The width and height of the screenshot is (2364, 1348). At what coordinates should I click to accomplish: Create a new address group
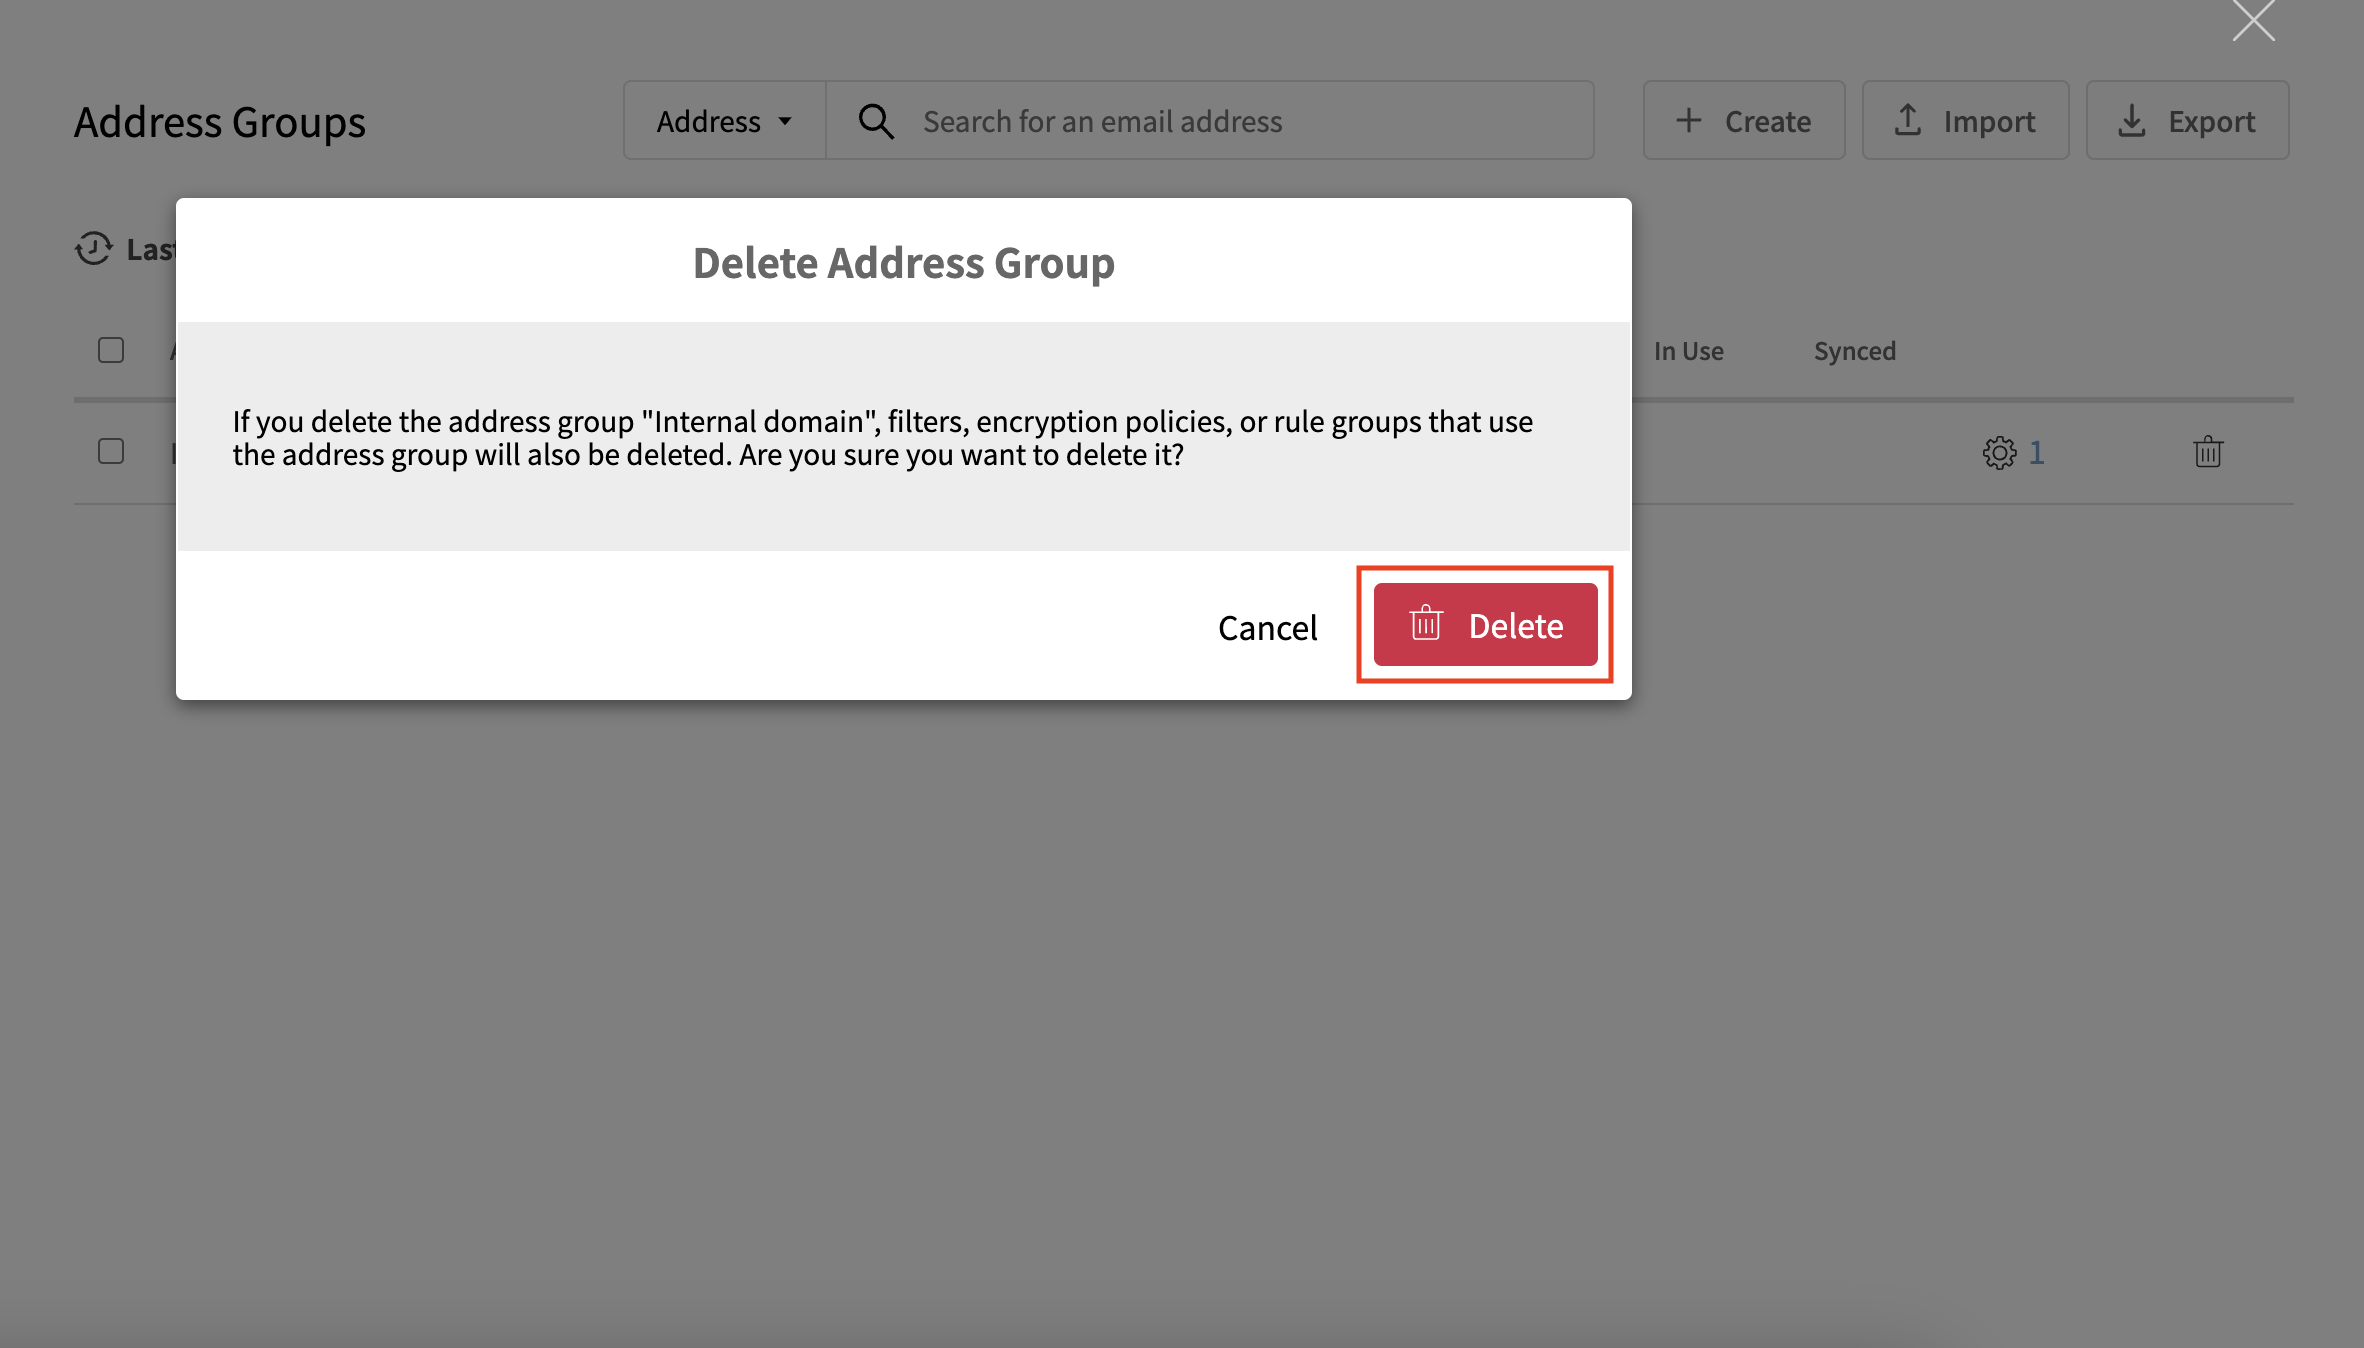(x=1744, y=121)
